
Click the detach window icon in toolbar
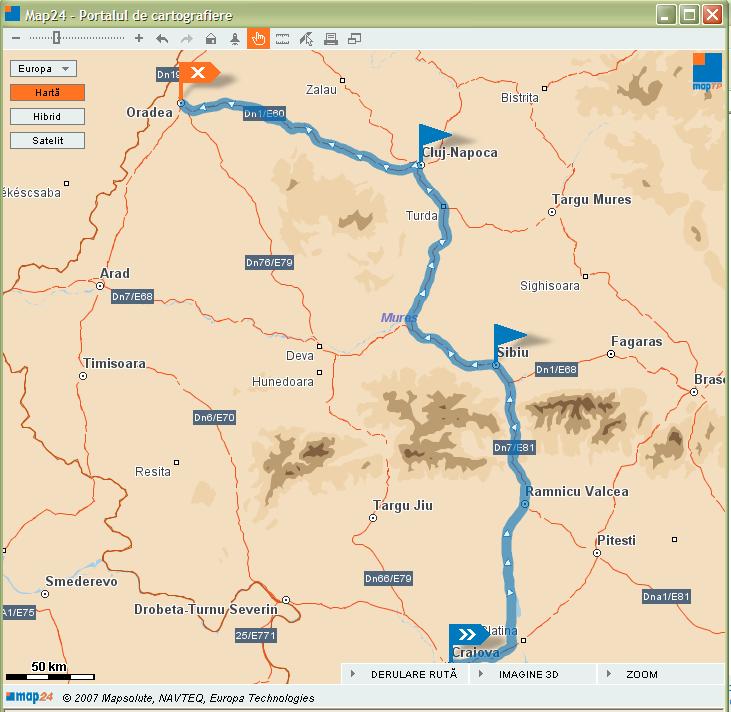pyautogui.click(x=354, y=39)
